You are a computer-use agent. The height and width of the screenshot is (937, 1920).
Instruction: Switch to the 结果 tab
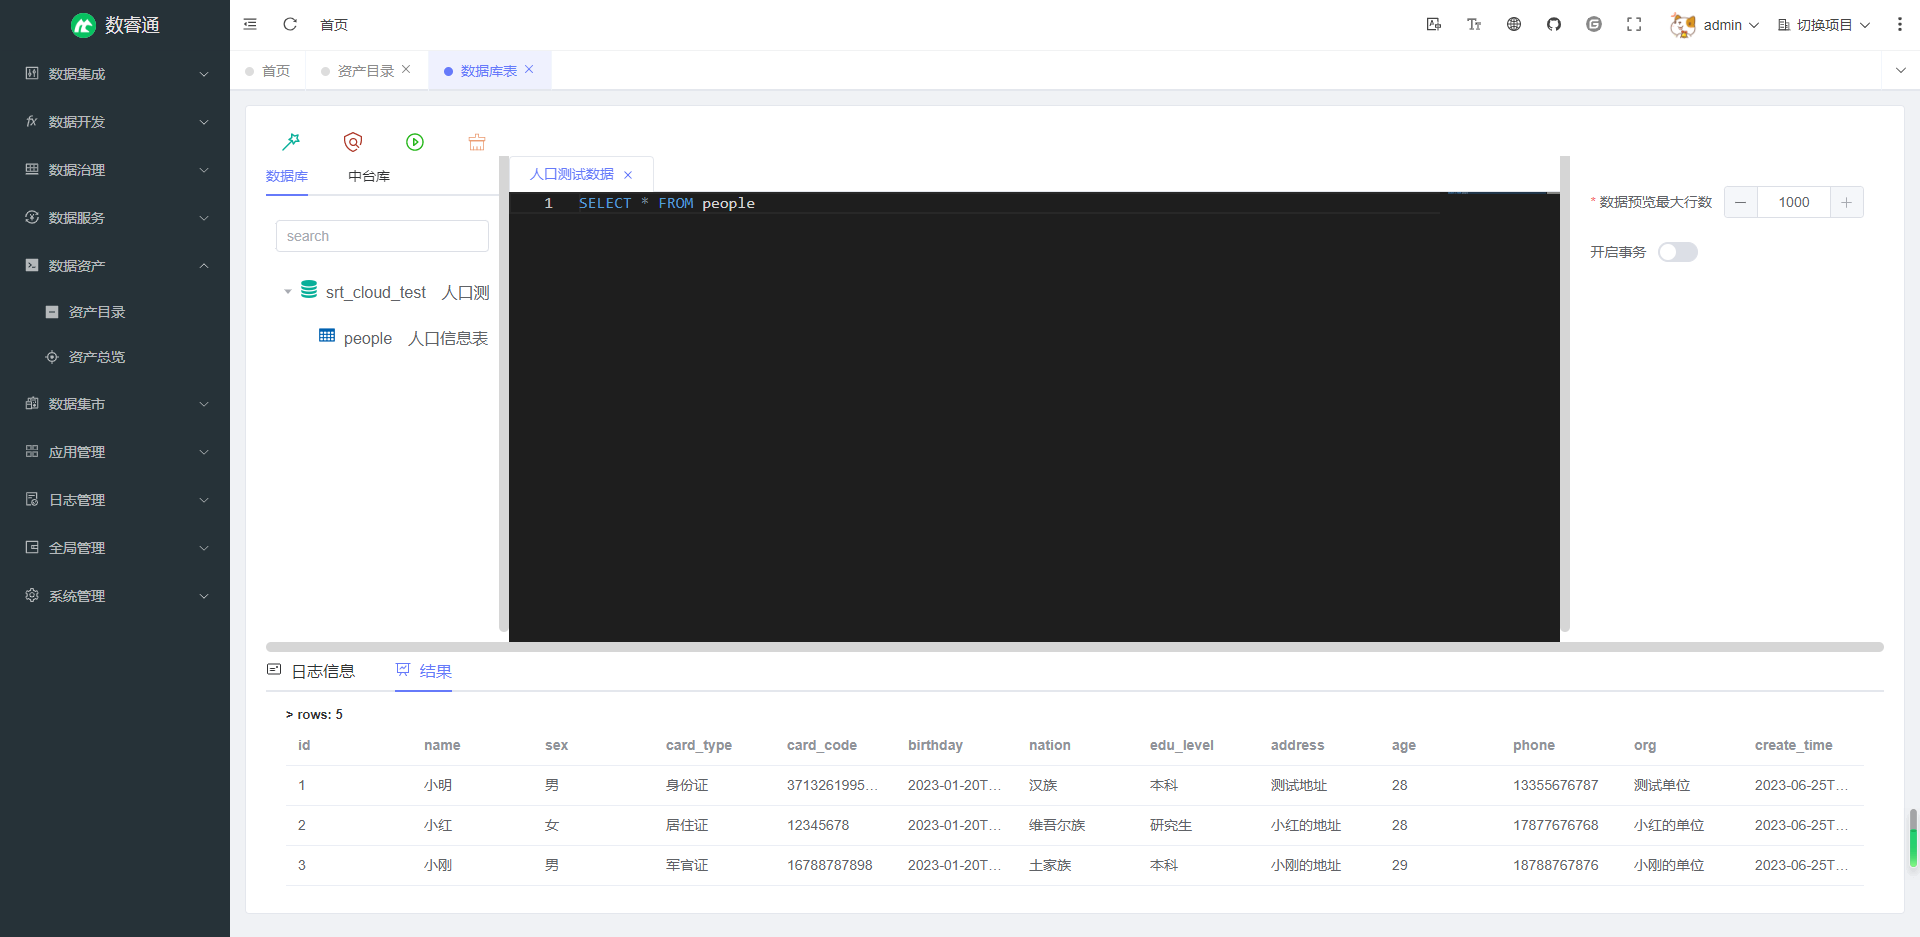[424, 671]
